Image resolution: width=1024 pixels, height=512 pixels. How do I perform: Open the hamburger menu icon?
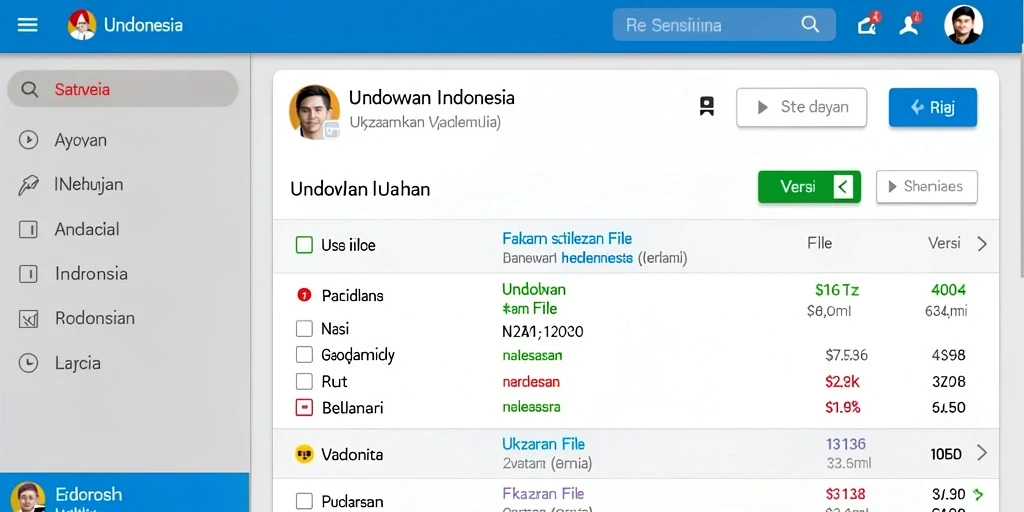coord(27,25)
